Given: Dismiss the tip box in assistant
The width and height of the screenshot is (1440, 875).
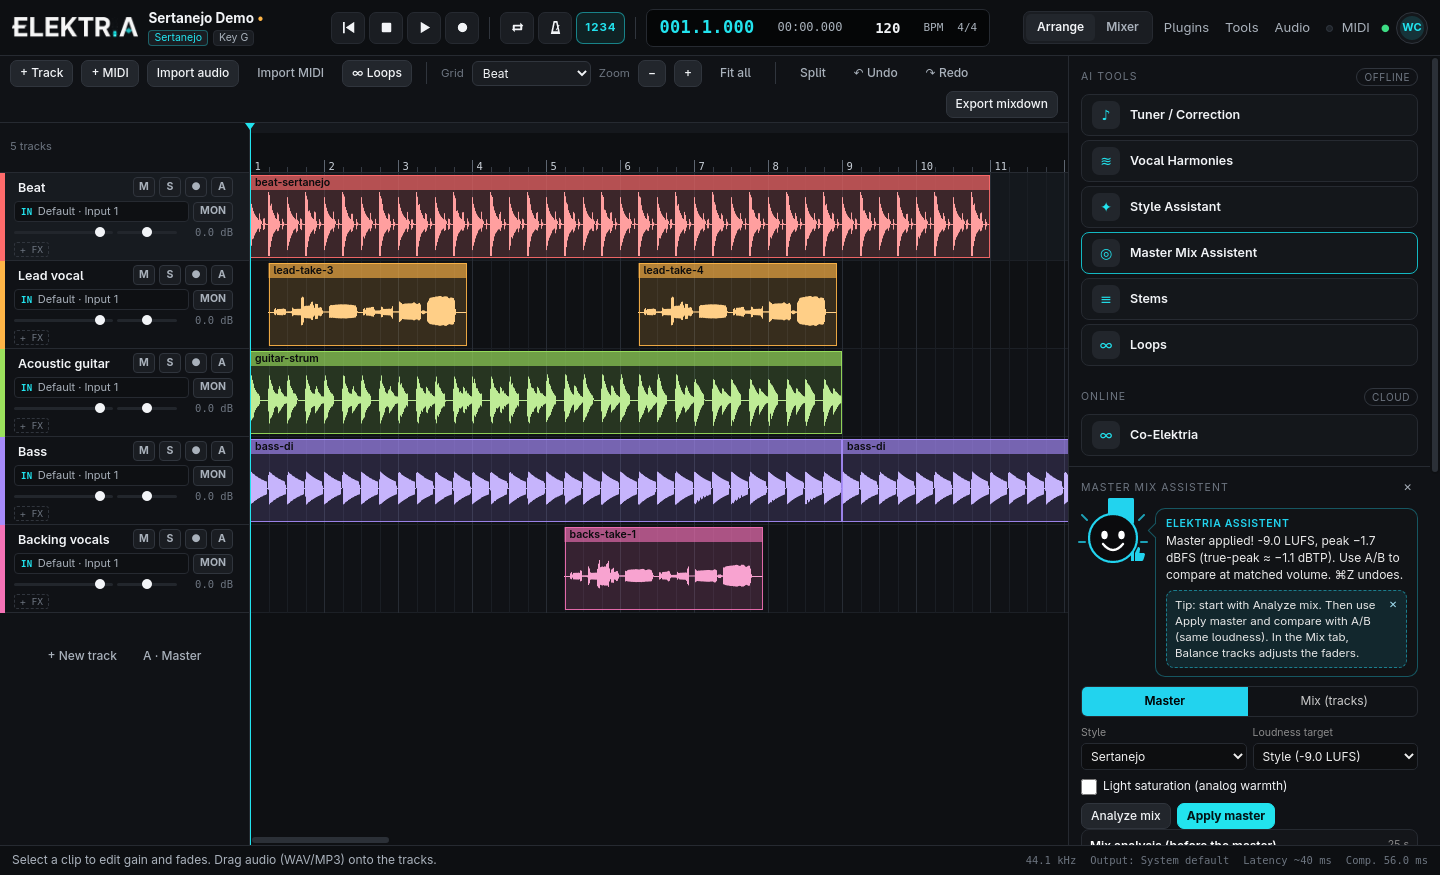Looking at the screenshot, I should pos(1393,604).
